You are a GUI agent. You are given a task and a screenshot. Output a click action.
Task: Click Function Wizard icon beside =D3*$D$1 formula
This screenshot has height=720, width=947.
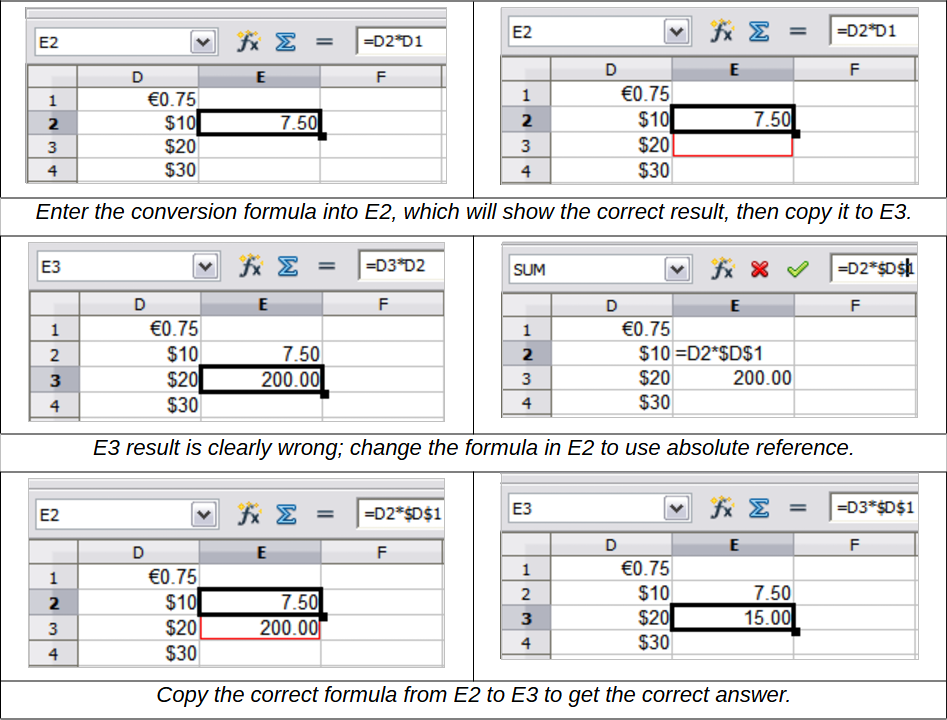coord(723,508)
